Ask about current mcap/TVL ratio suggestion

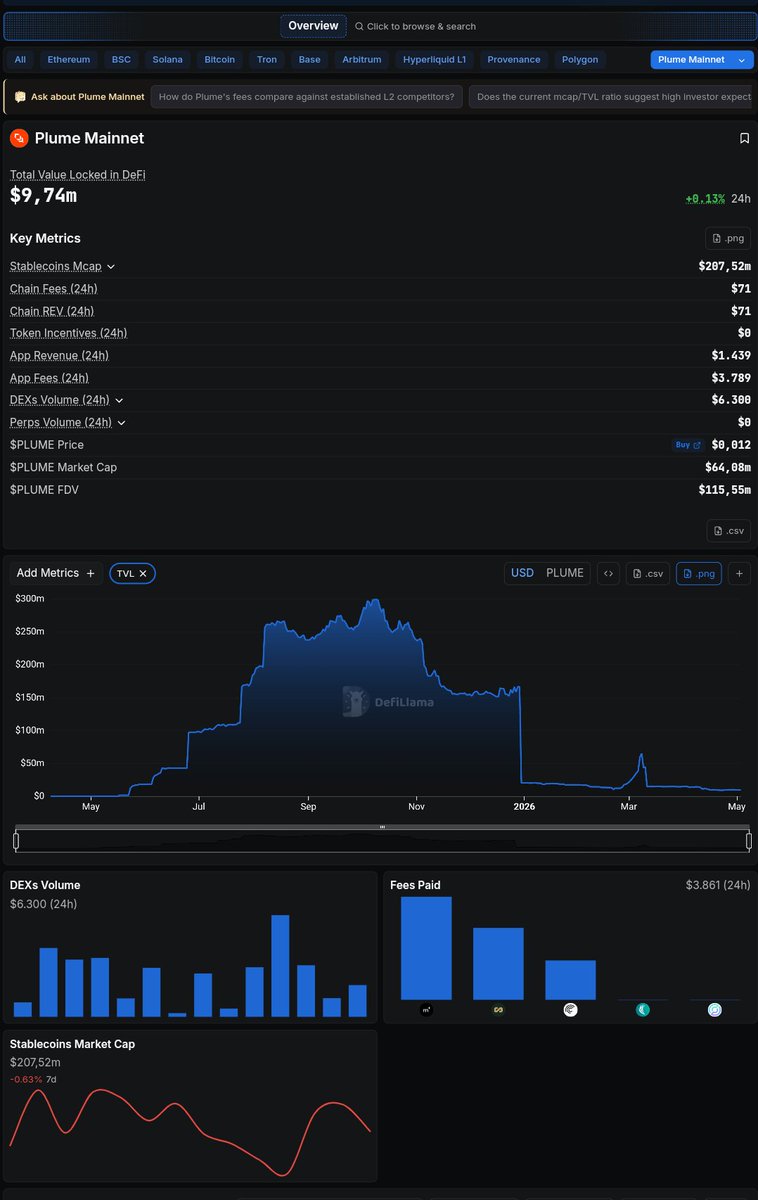(x=613, y=97)
